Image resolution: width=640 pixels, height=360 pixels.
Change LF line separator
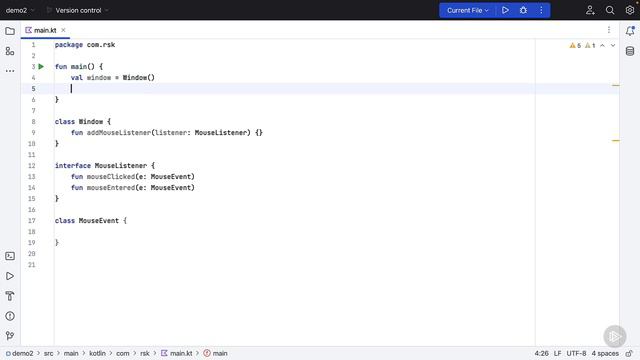(x=558, y=353)
